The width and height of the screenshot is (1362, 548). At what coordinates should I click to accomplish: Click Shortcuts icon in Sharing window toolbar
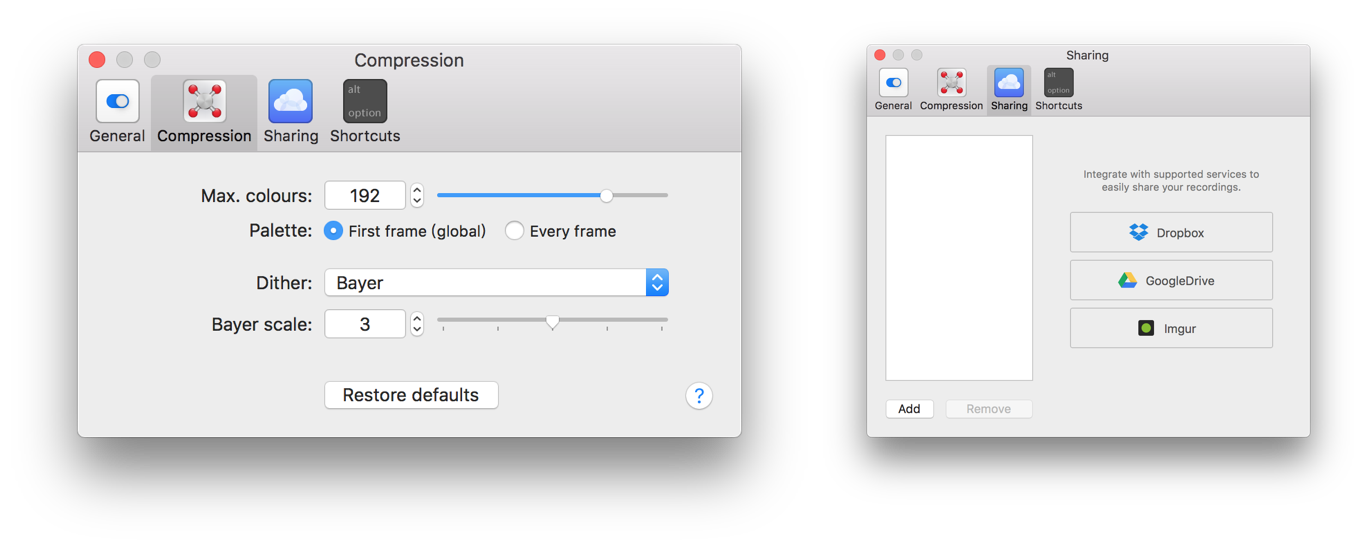1058,83
